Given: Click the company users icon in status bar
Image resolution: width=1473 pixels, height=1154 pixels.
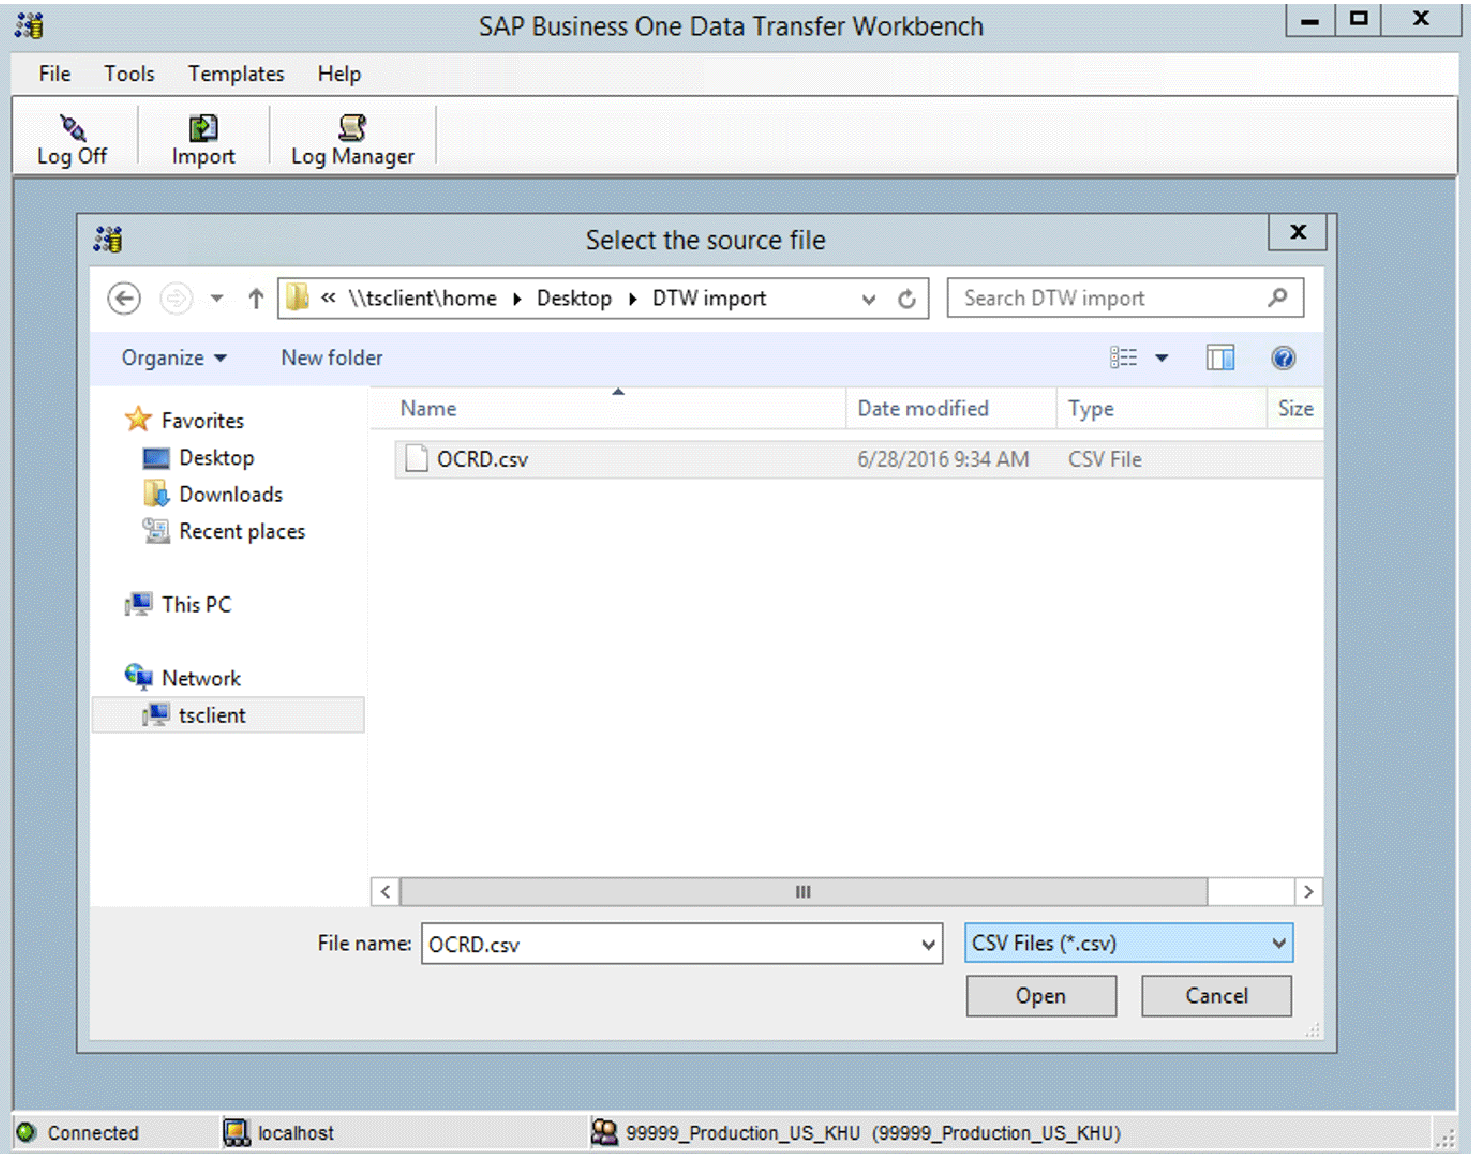Looking at the screenshot, I should click(604, 1132).
